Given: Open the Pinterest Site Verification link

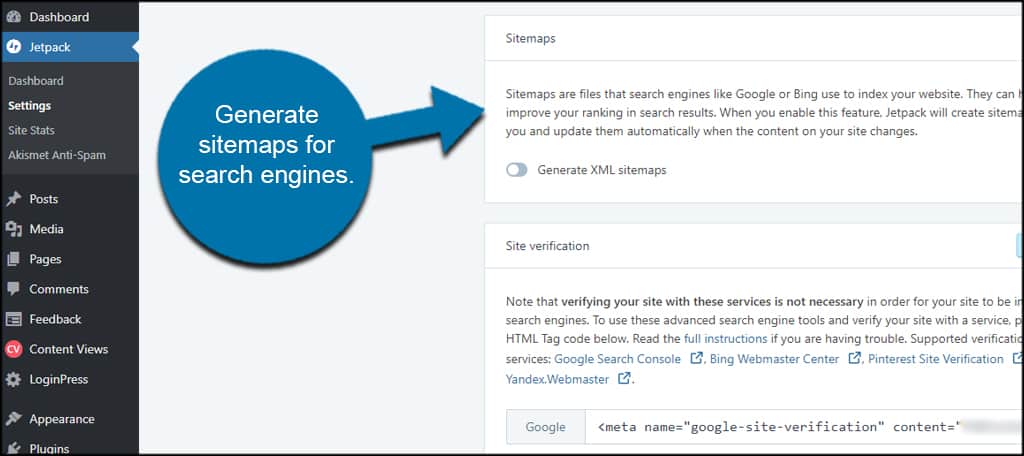Looking at the screenshot, I should tap(935, 359).
